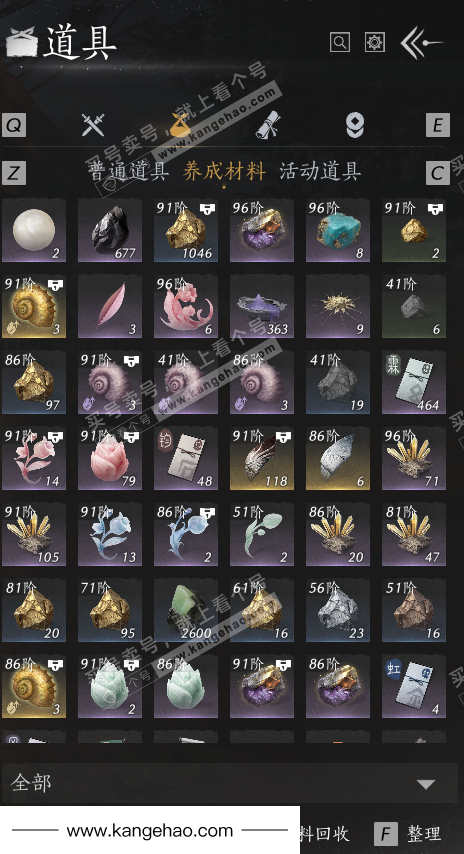Open the gear settings icon
Screen dimensions: 464x854
click(x=375, y=42)
